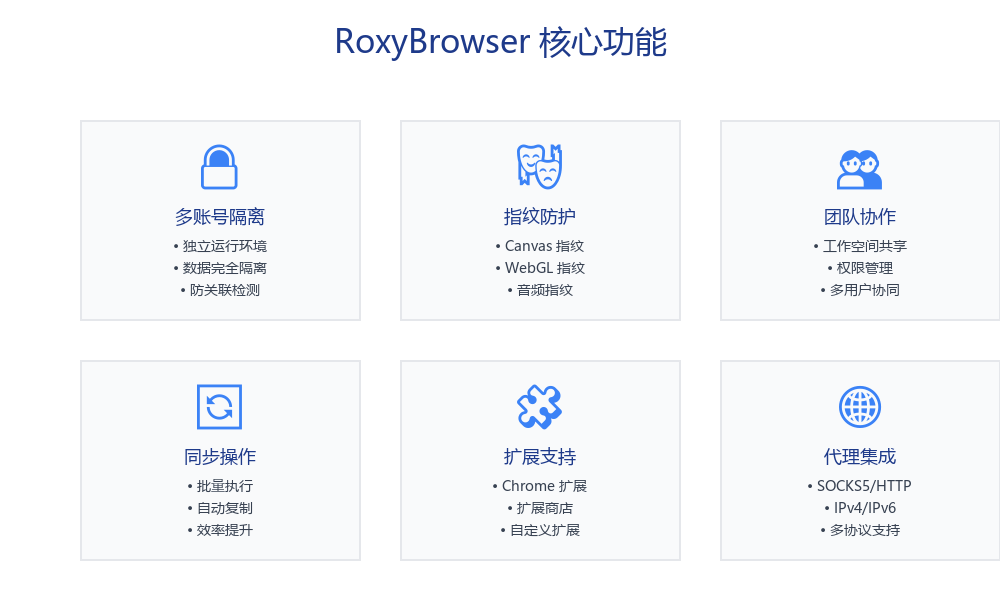Click the sync arrows icon for 同步操作

(x=219, y=407)
